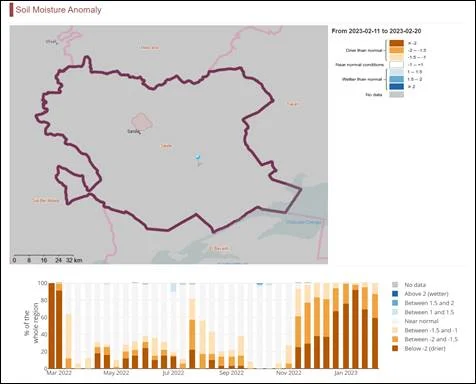Click the last bar on the chart's right end
This screenshot has height=384, width=476.
pyautogui.click(x=375, y=326)
